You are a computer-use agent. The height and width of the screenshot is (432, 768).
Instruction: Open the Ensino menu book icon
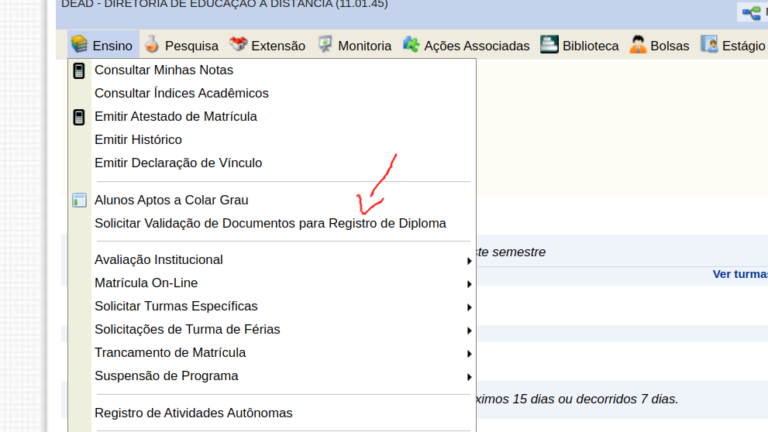[x=79, y=44]
